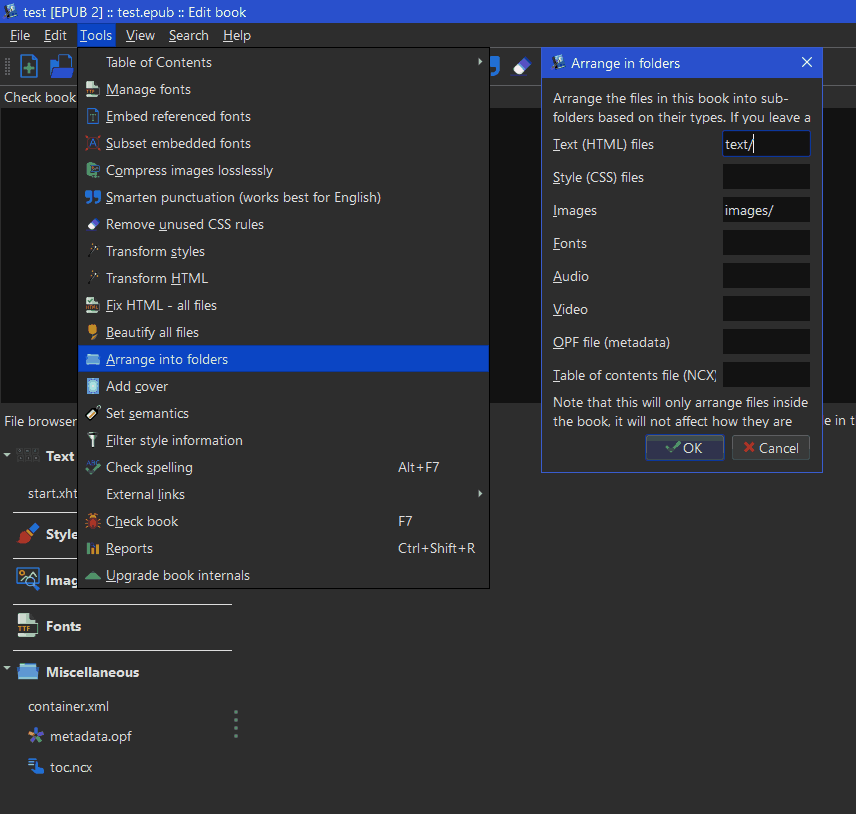Click the open book folder toolbar icon

pyautogui.click(x=62, y=67)
